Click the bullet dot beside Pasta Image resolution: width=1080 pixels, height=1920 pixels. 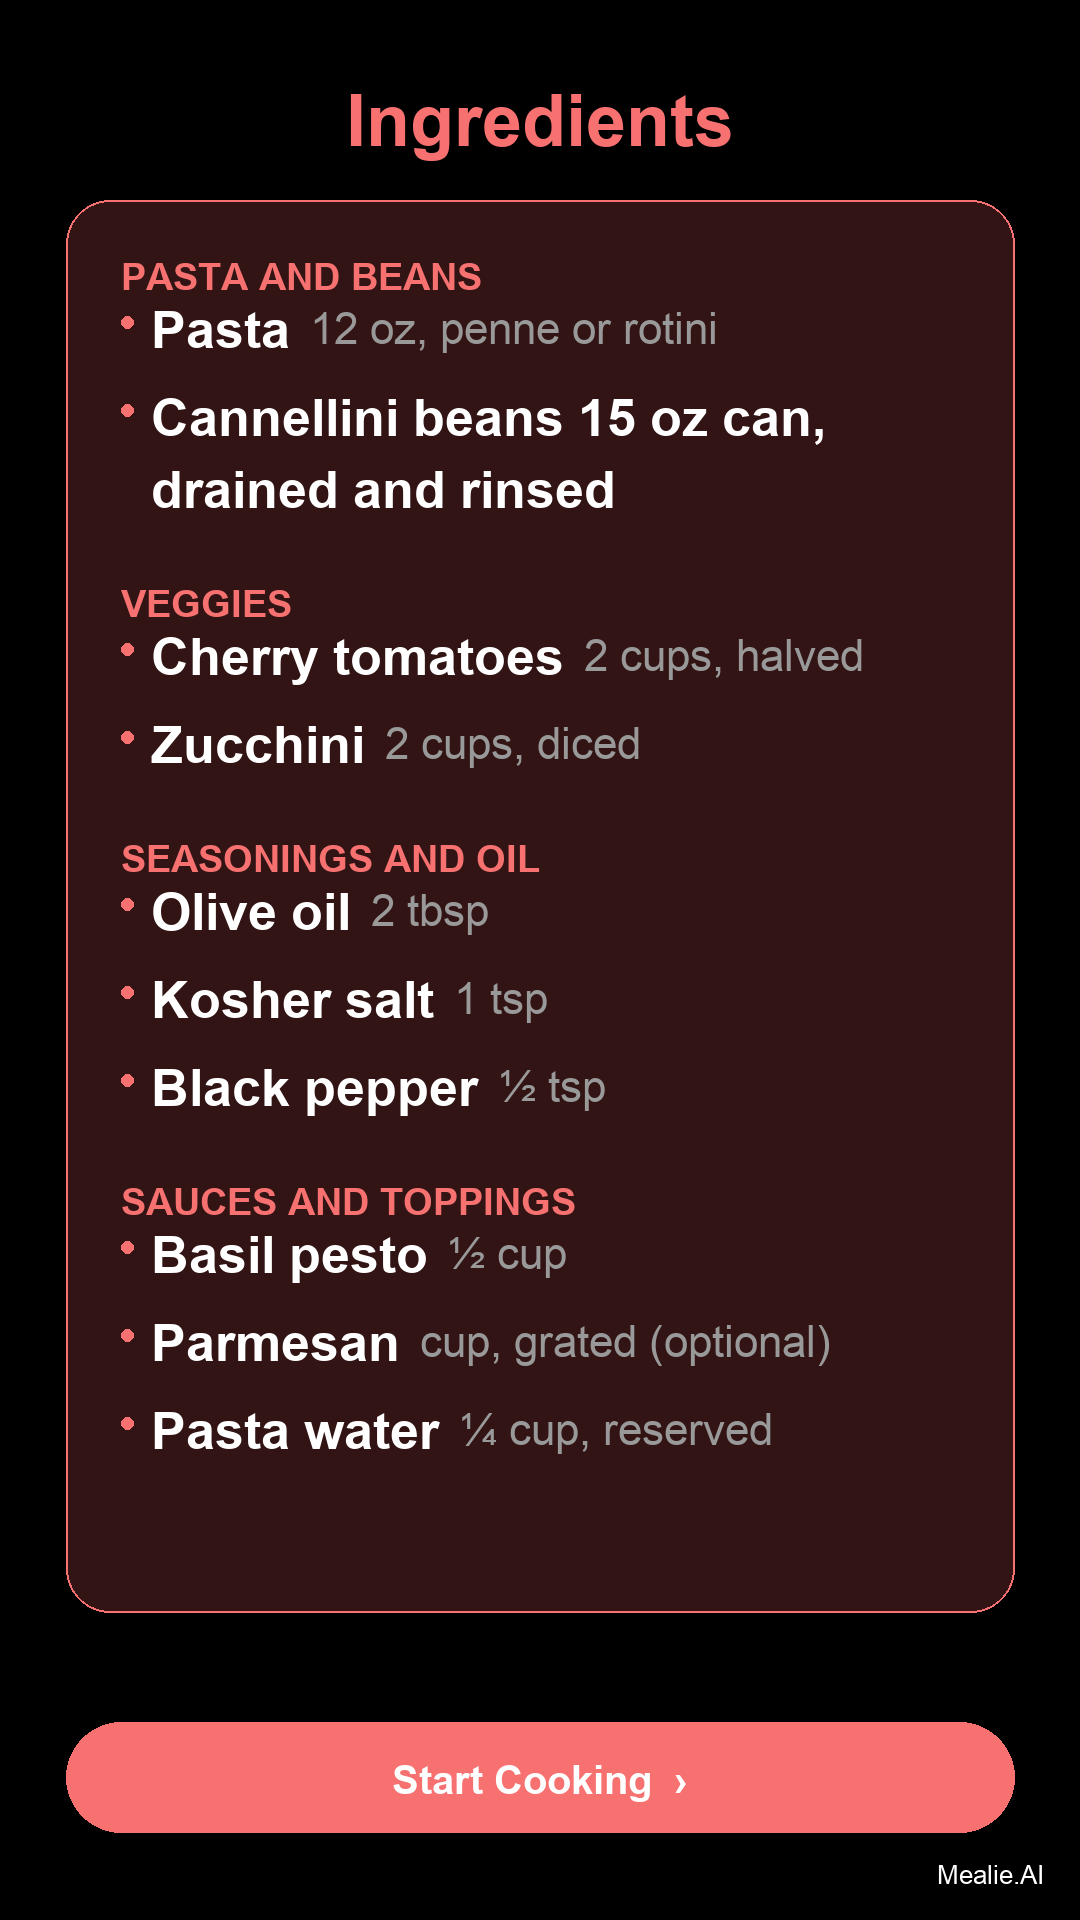click(x=128, y=323)
